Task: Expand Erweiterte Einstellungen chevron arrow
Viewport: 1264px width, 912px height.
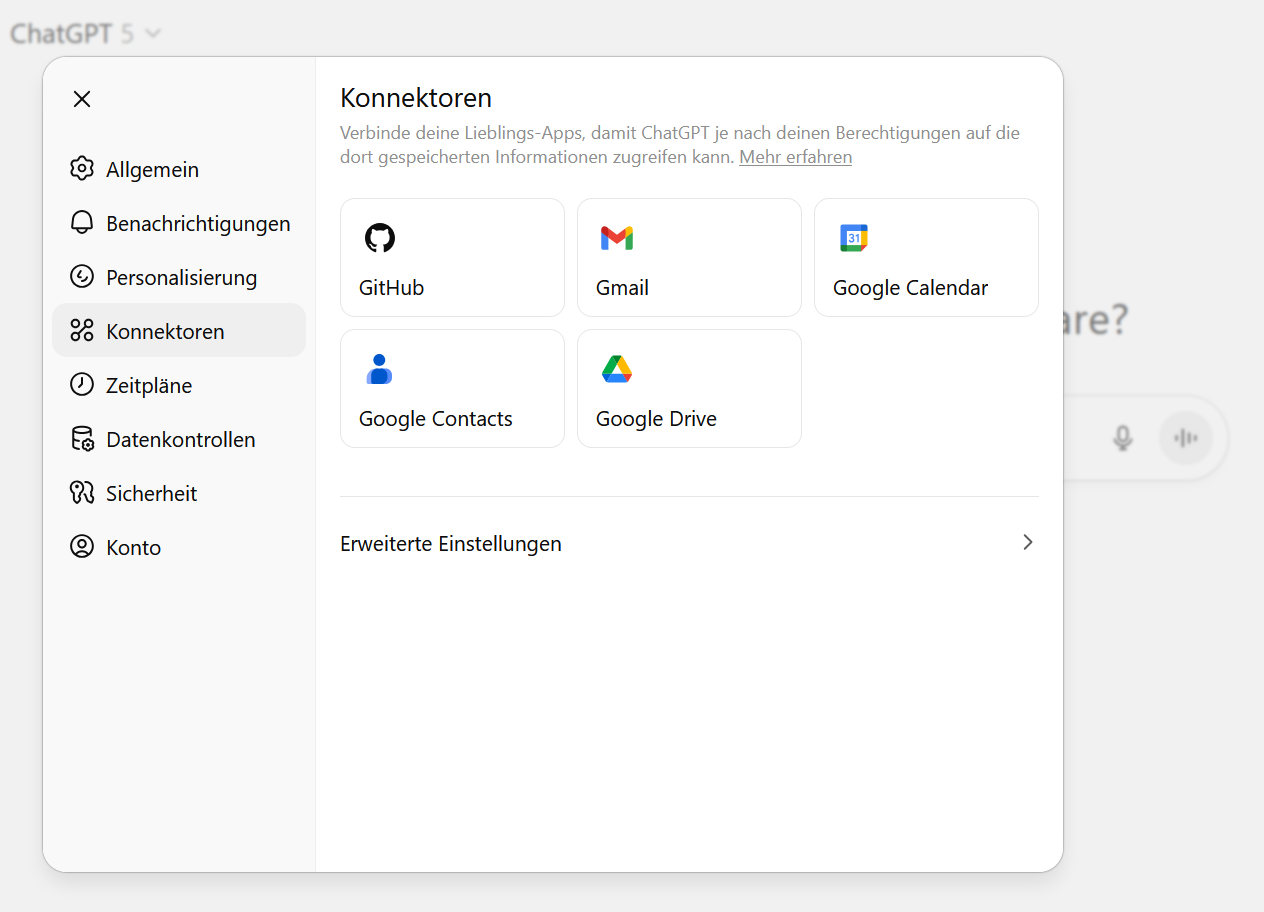Action: (x=1027, y=543)
